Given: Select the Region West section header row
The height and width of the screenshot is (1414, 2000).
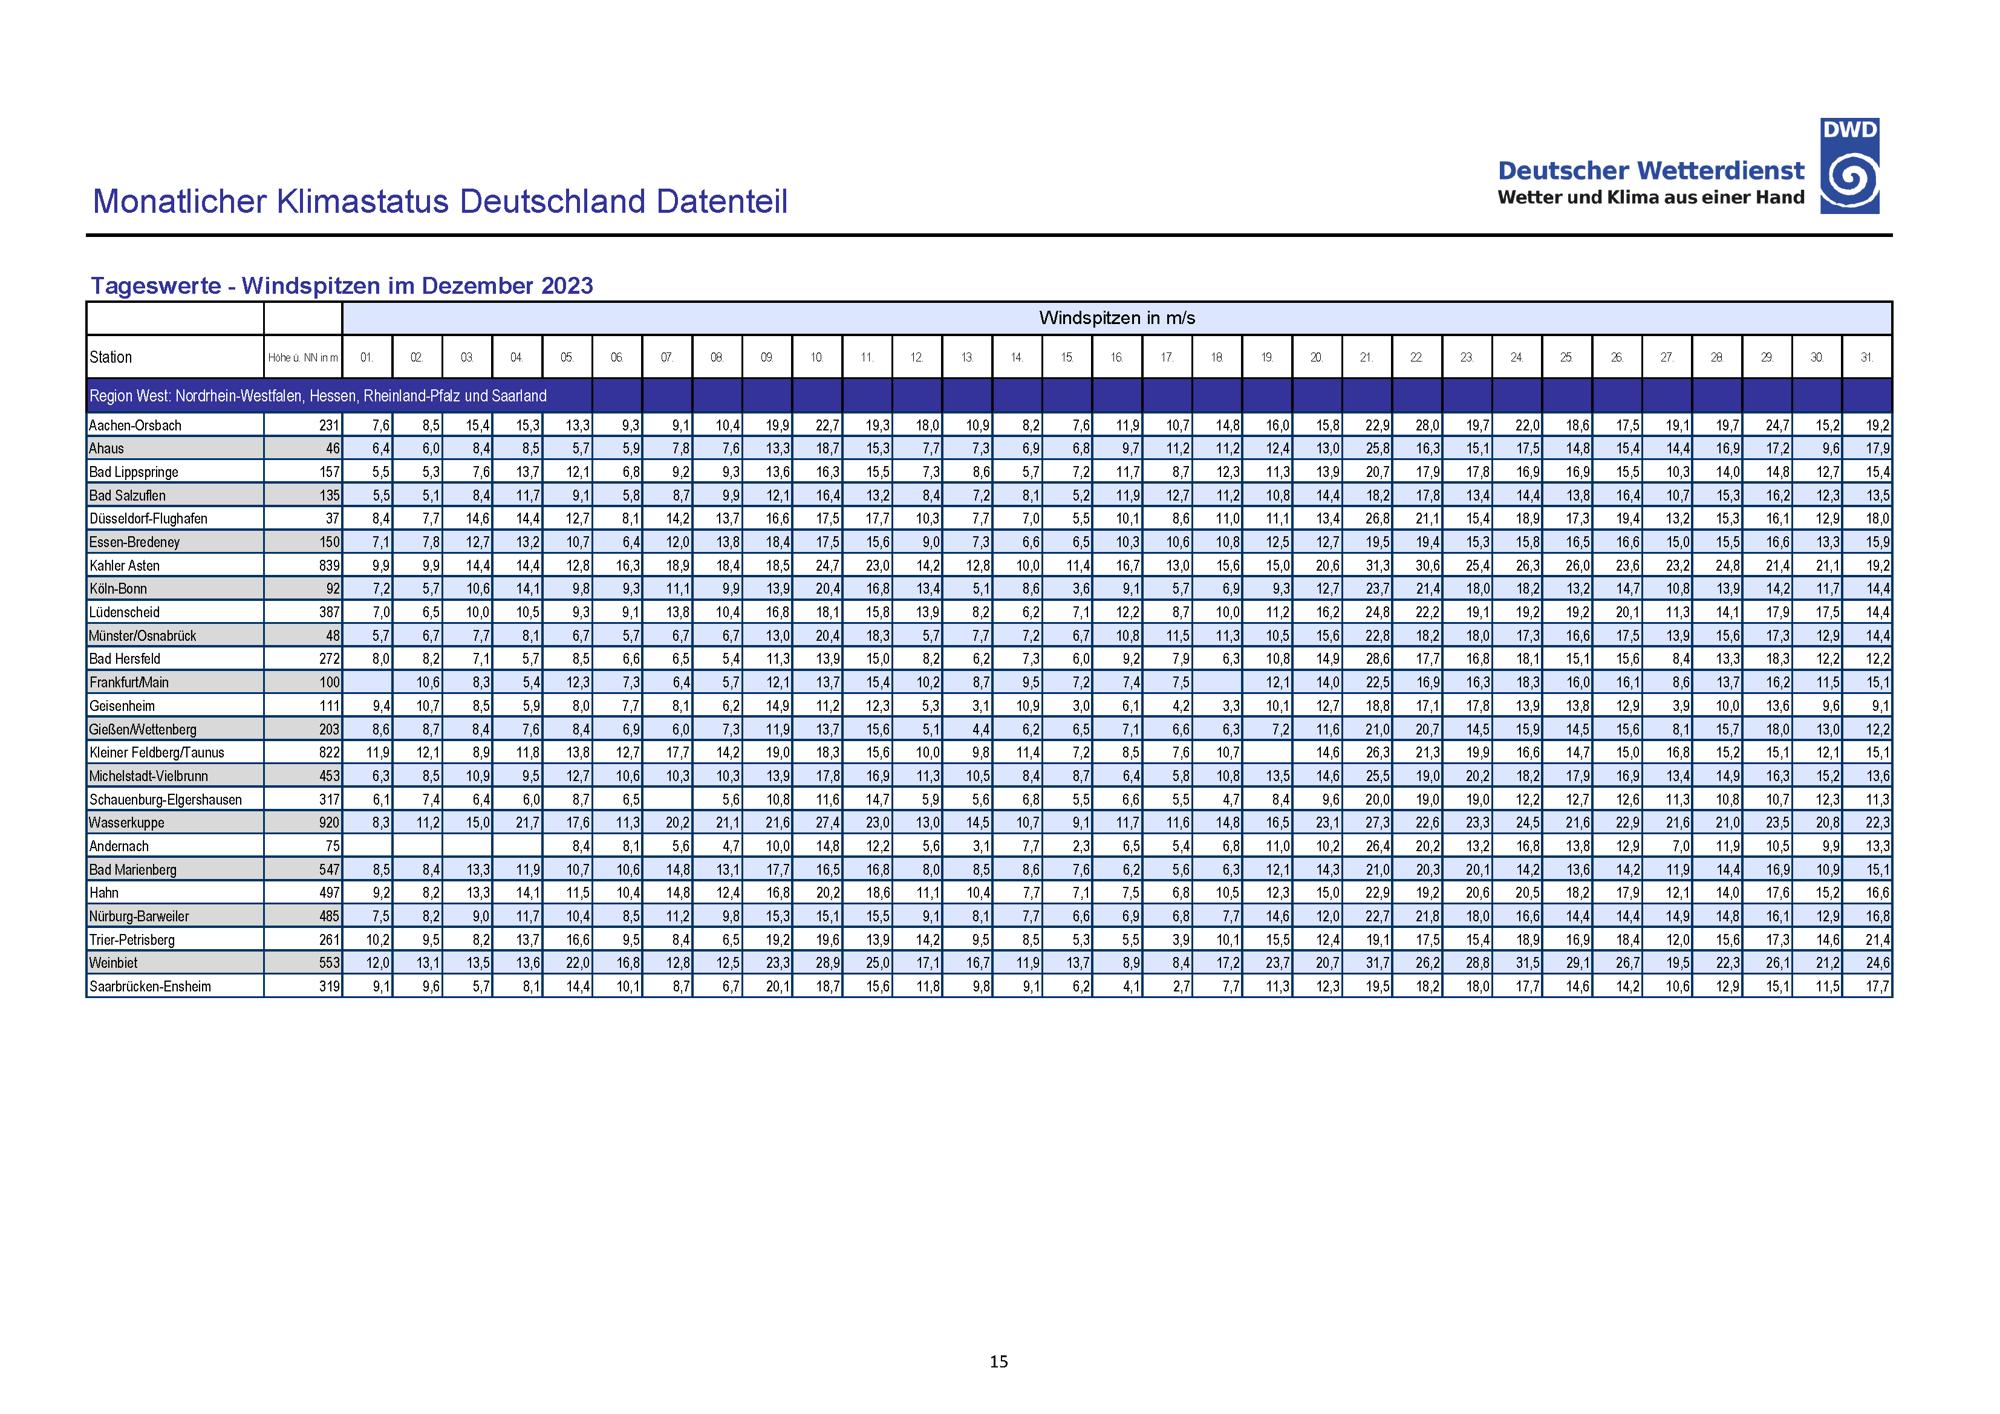Looking at the screenshot, I should click(x=318, y=396).
